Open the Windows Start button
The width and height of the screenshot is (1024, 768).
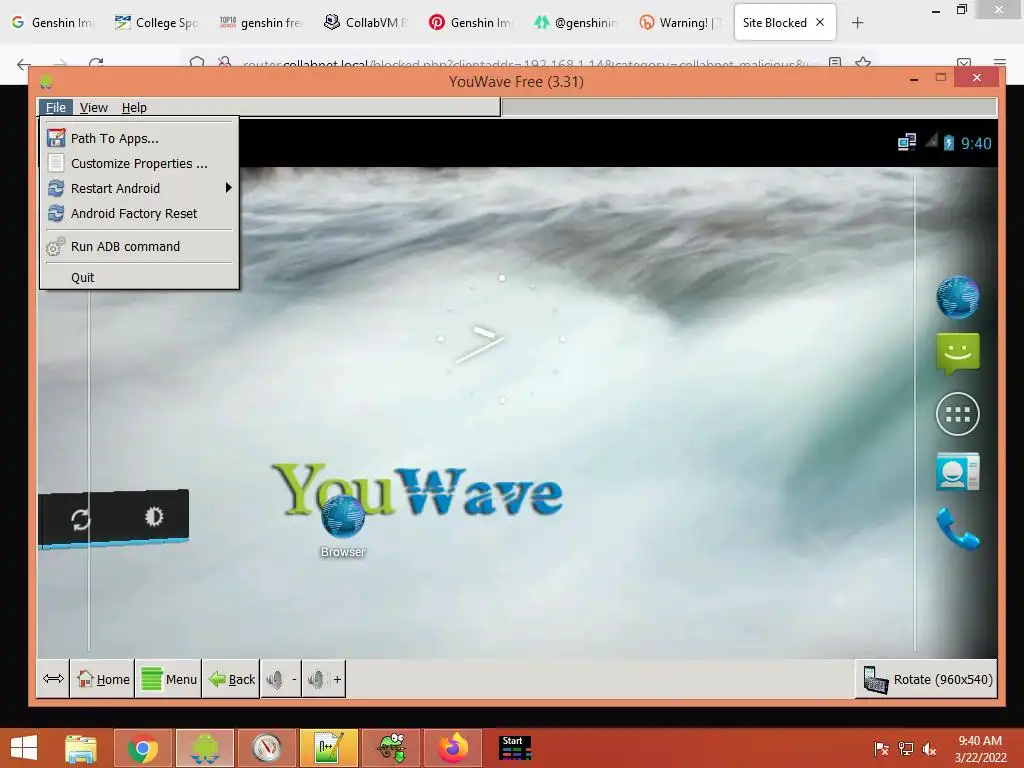[24, 748]
